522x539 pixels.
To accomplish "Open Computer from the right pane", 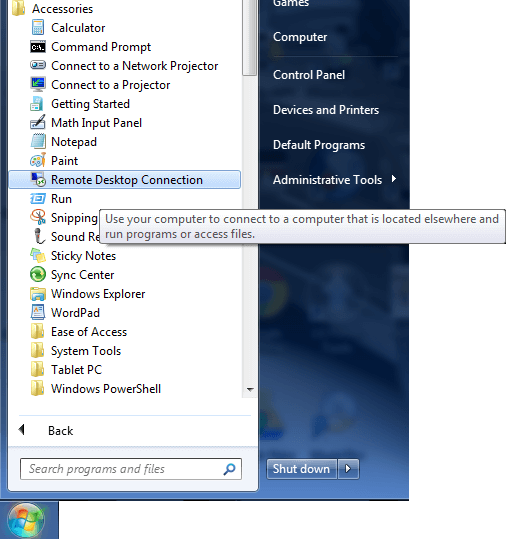I will tap(300, 37).
